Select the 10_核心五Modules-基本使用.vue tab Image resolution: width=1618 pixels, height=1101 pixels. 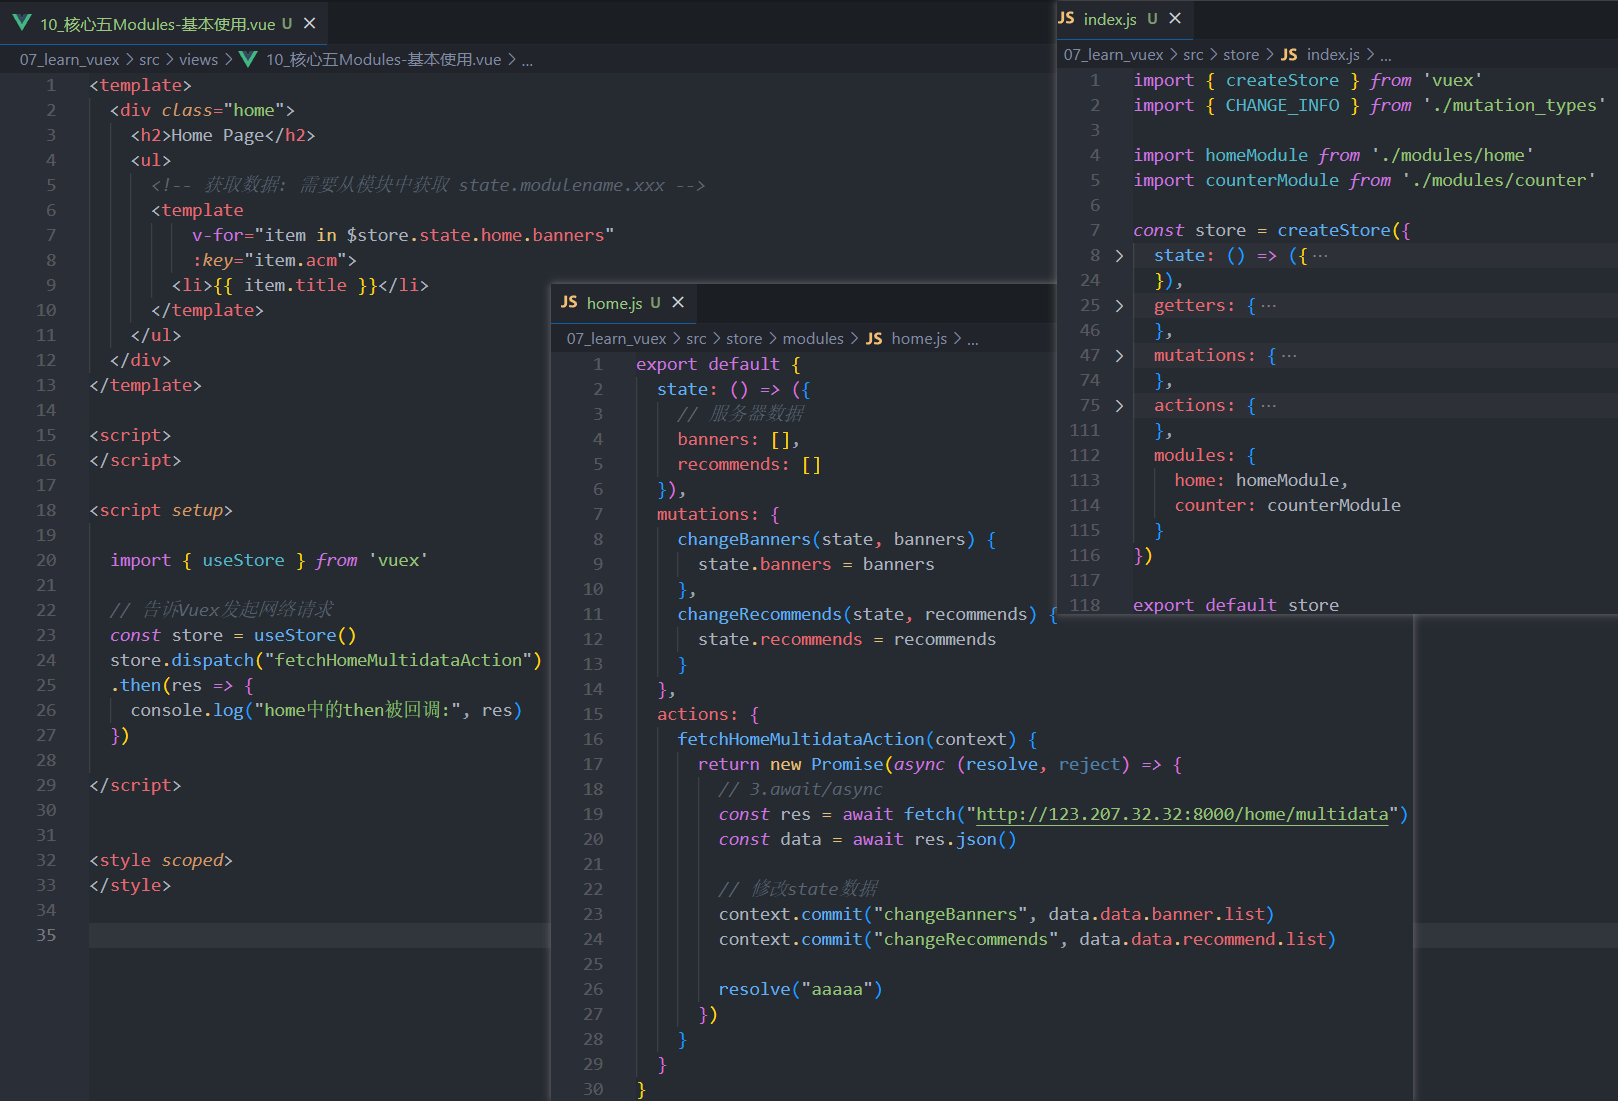click(x=165, y=23)
